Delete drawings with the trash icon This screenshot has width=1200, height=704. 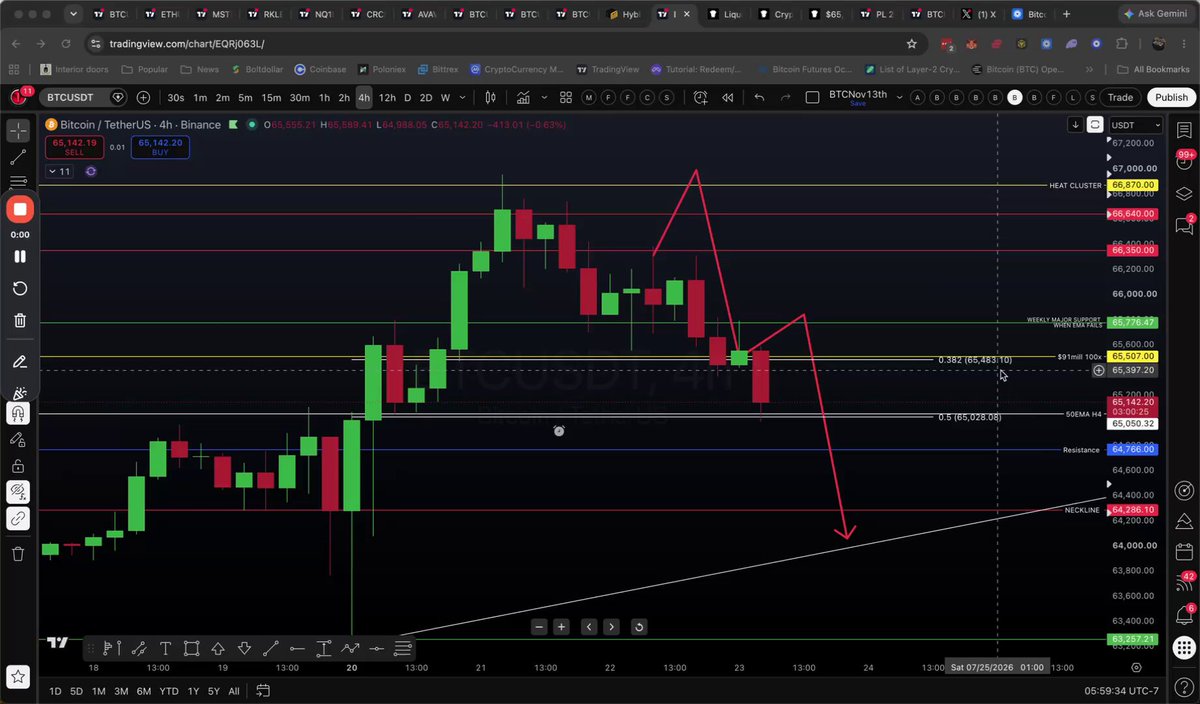18,553
